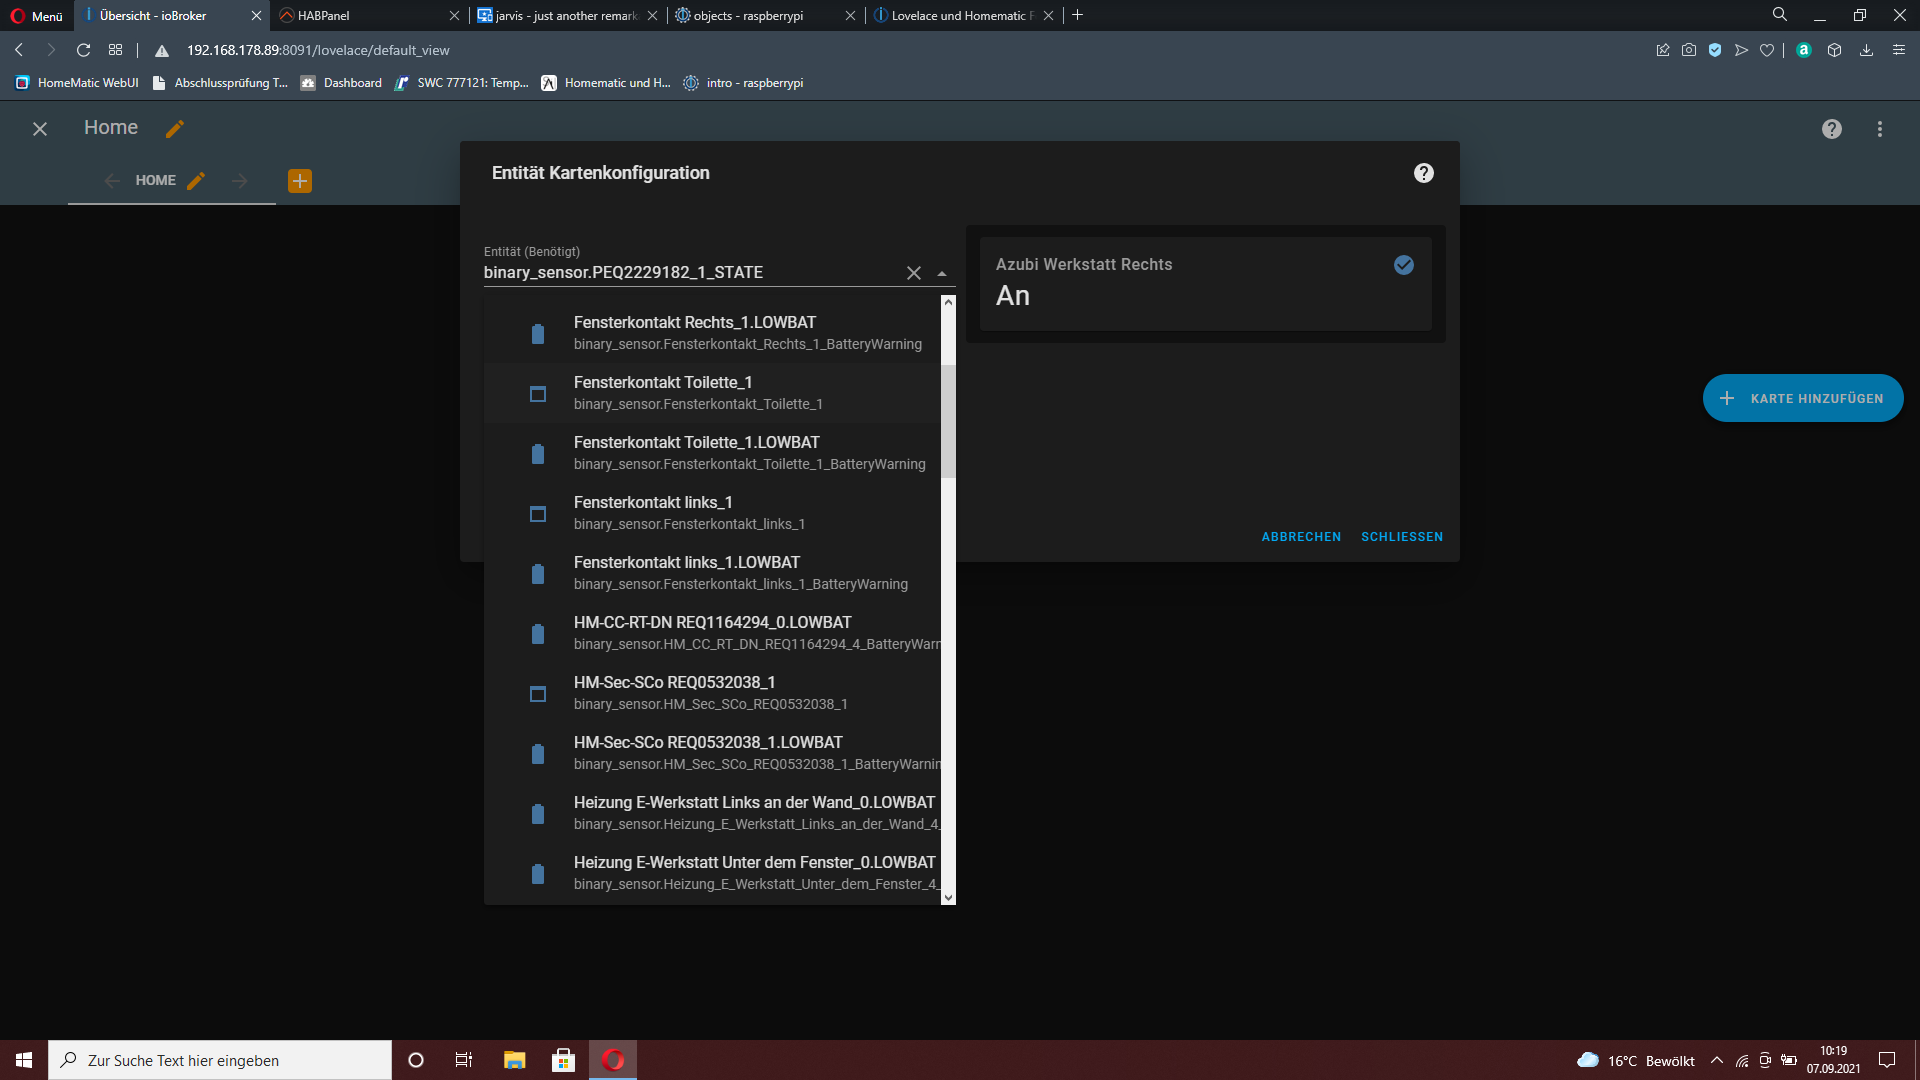Clear the entity field with X icon
Image resolution: width=1920 pixels, height=1080 pixels.
(913, 273)
